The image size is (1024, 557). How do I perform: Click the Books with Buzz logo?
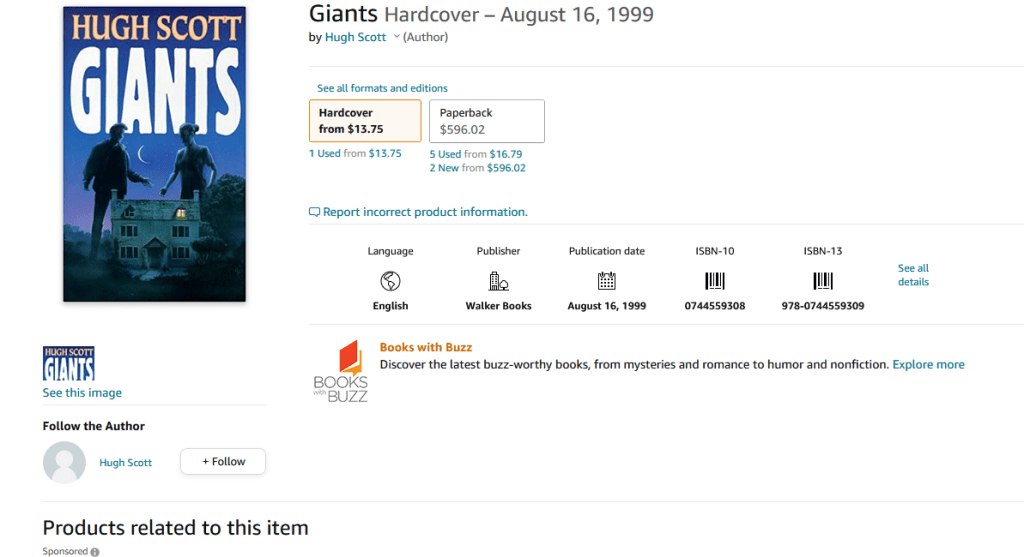340,371
